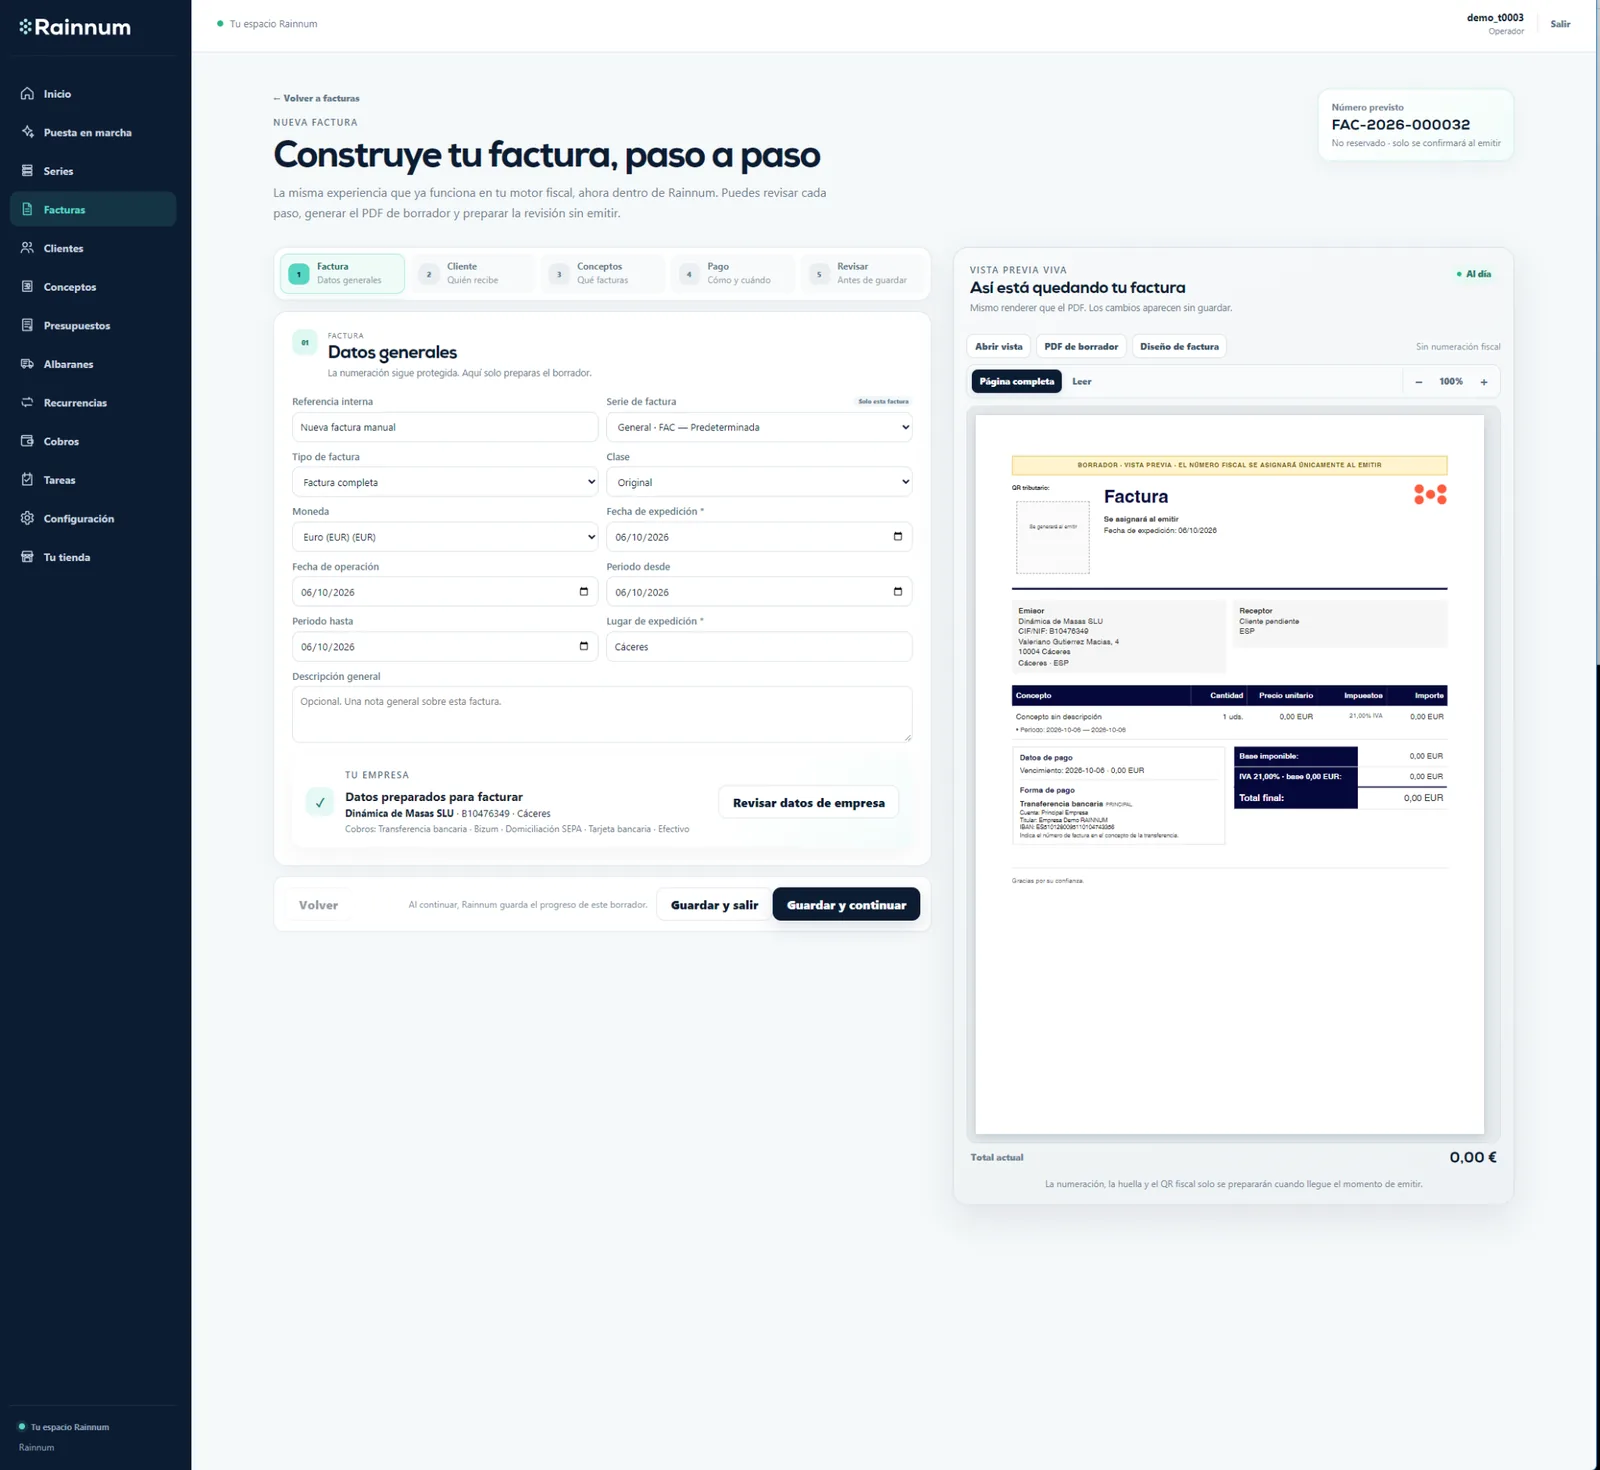Click Lugar de expedición field
Image resolution: width=1600 pixels, height=1470 pixels.
[759, 647]
